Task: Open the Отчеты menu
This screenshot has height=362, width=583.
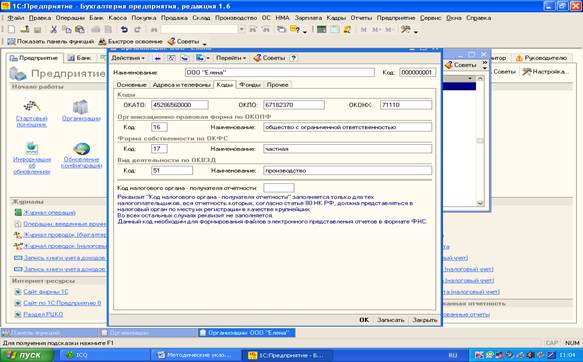Action: pos(361,18)
